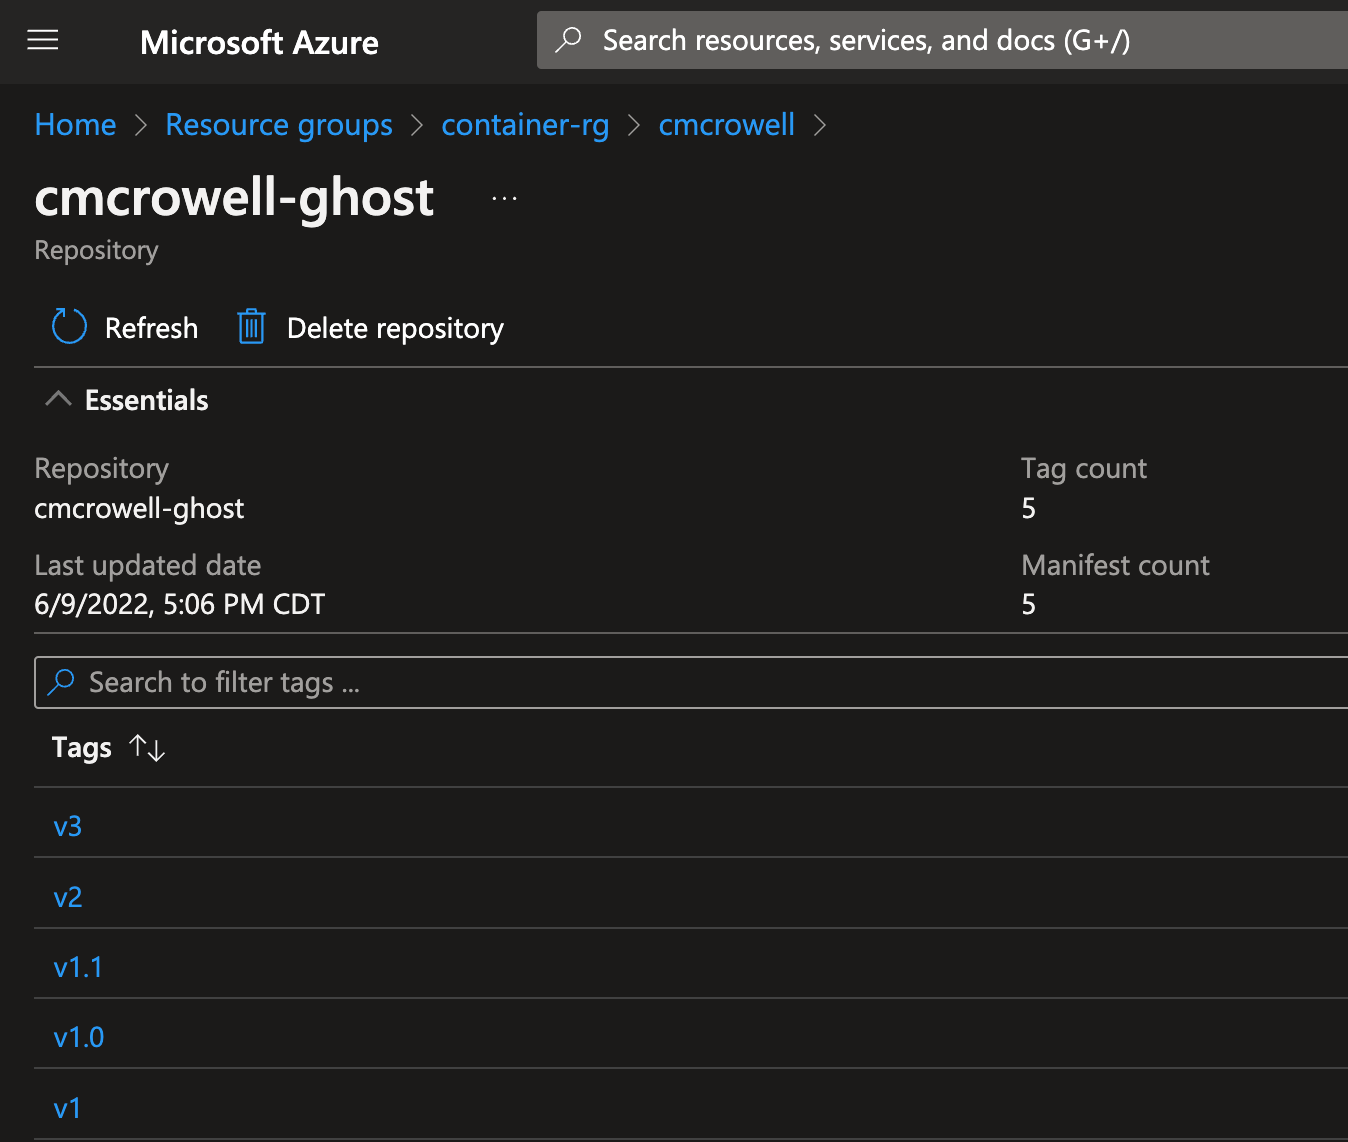Open tag v1

point(67,1108)
